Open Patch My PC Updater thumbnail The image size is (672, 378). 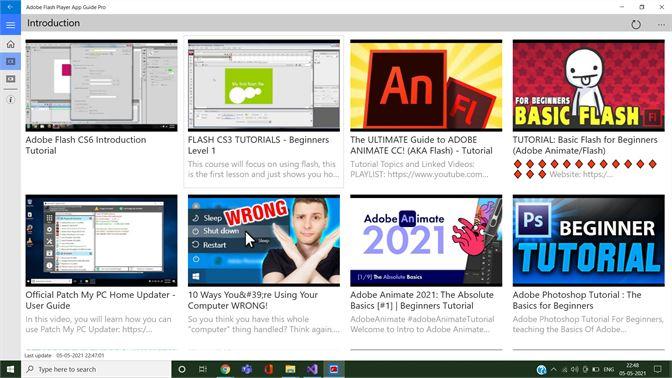point(102,241)
